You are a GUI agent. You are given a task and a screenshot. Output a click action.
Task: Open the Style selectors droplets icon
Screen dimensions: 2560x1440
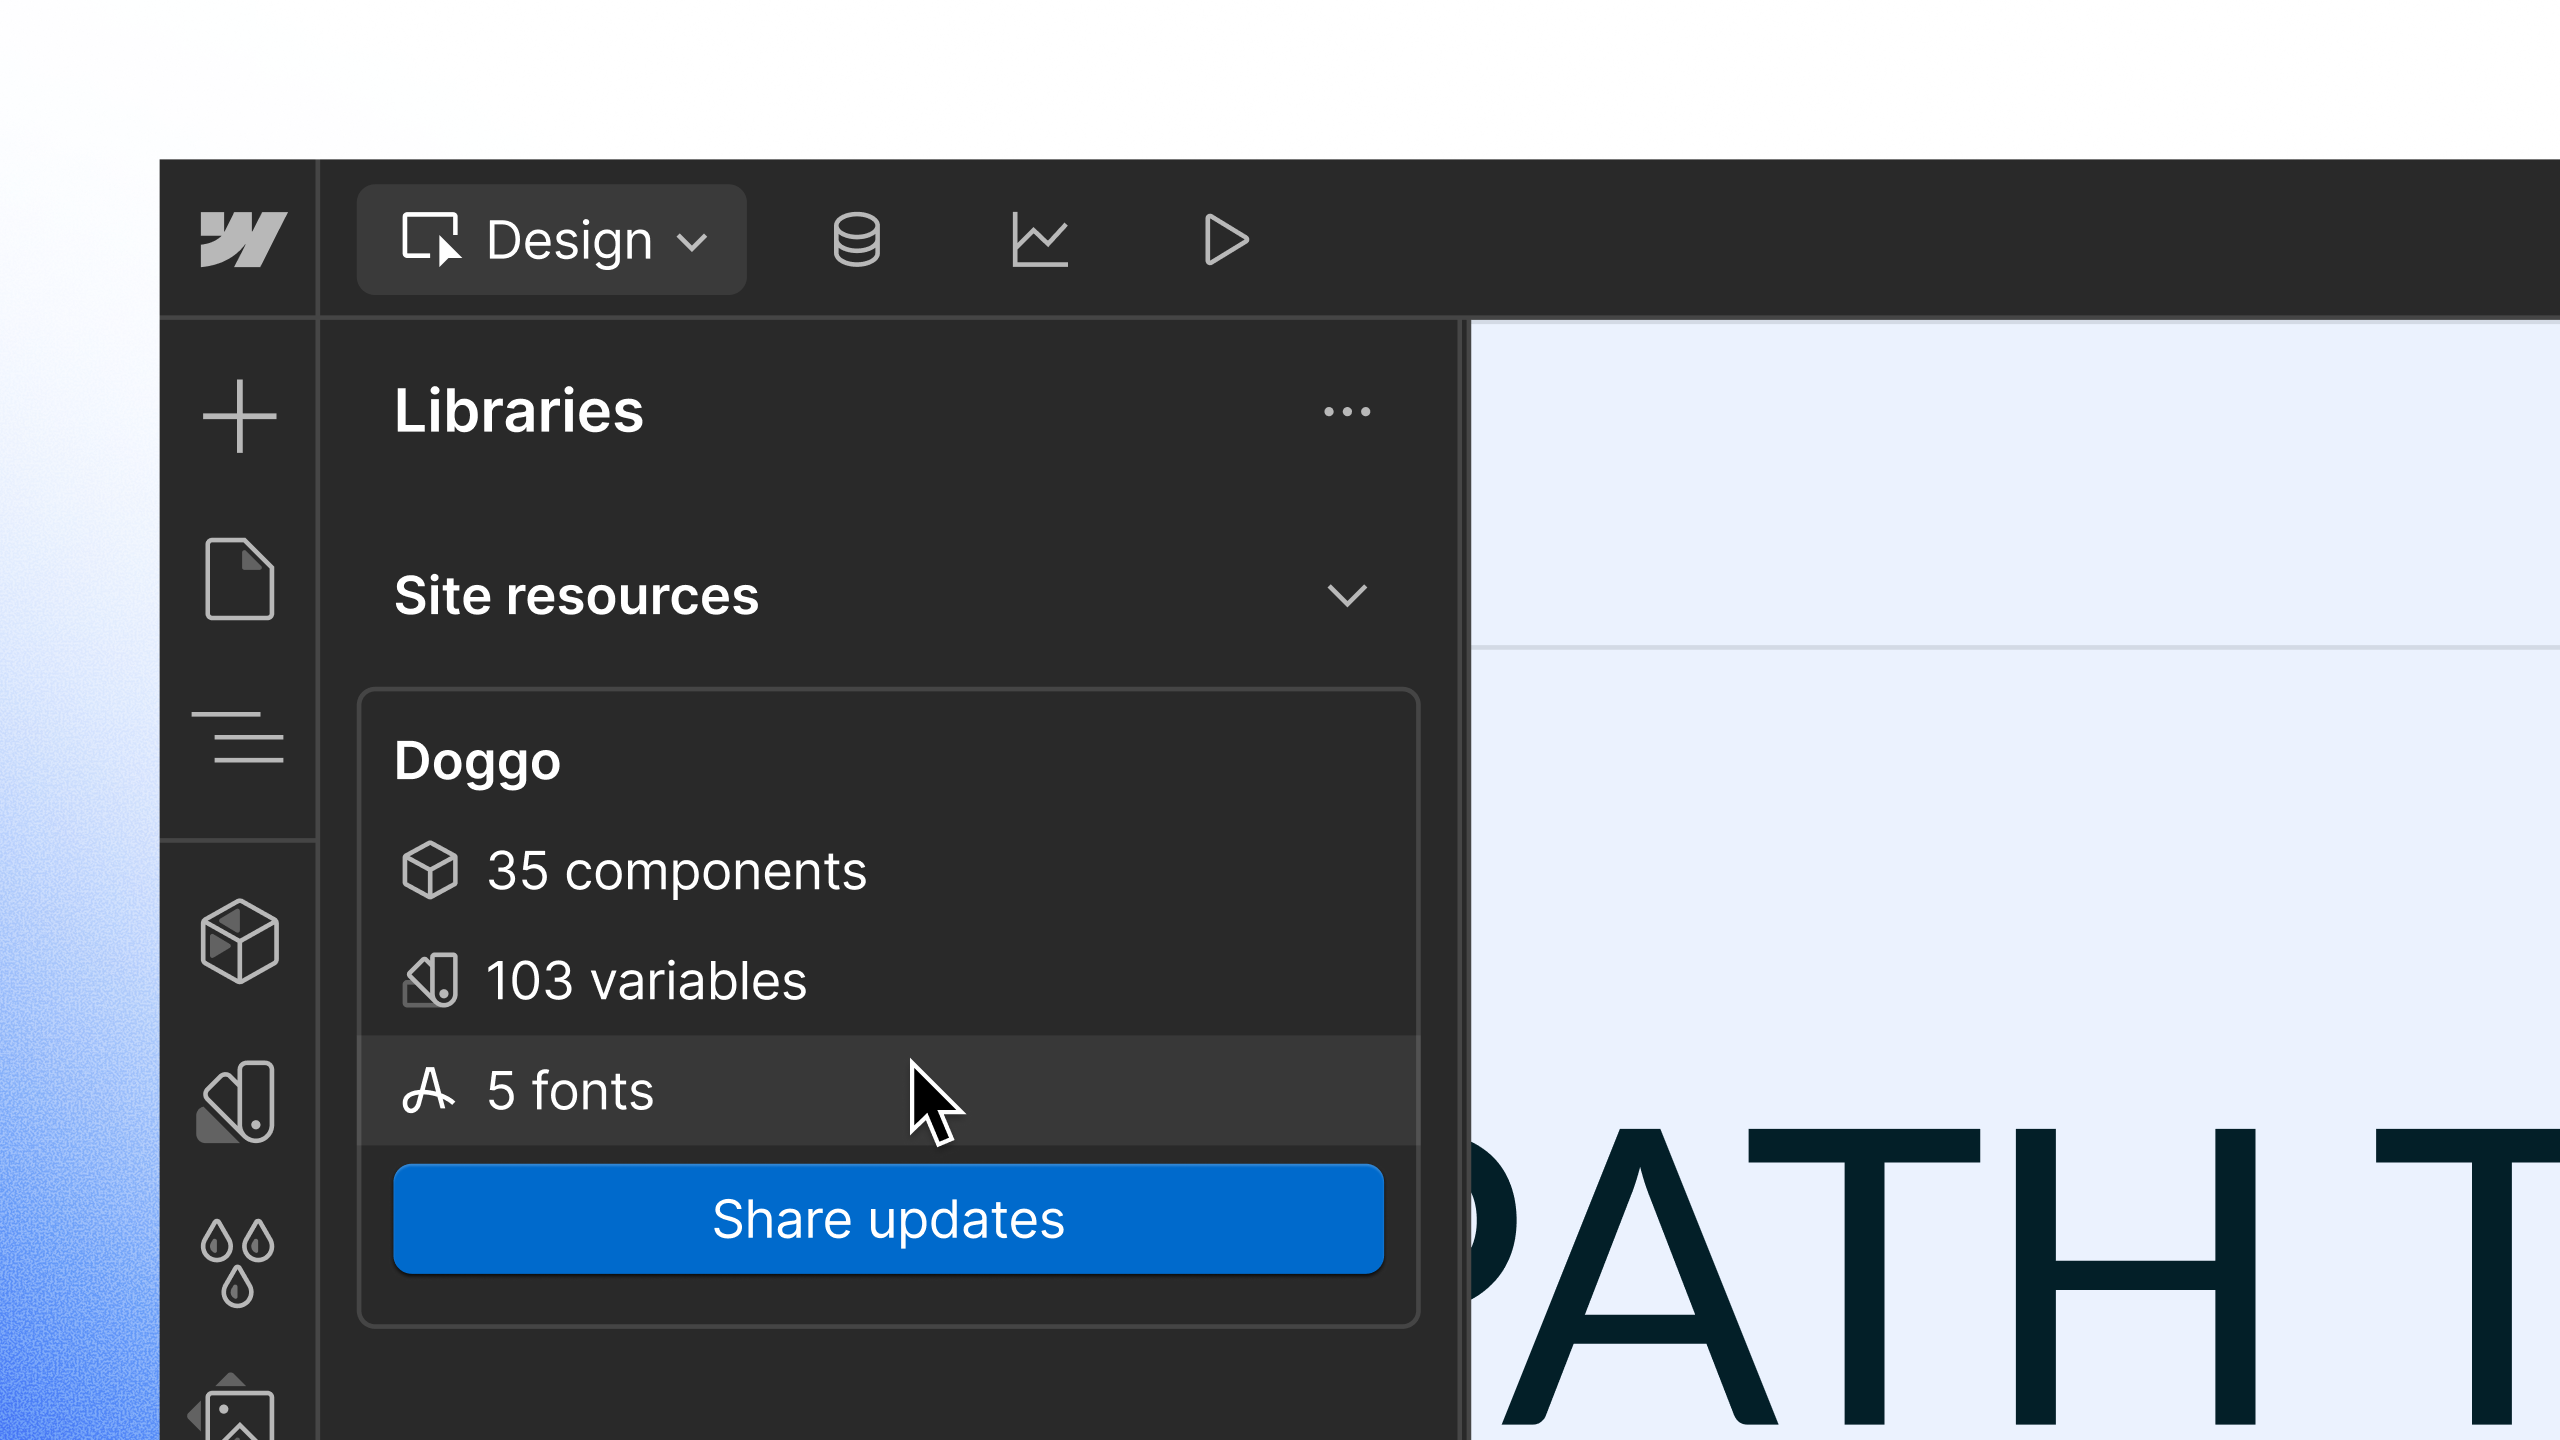(x=237, y=1263)
